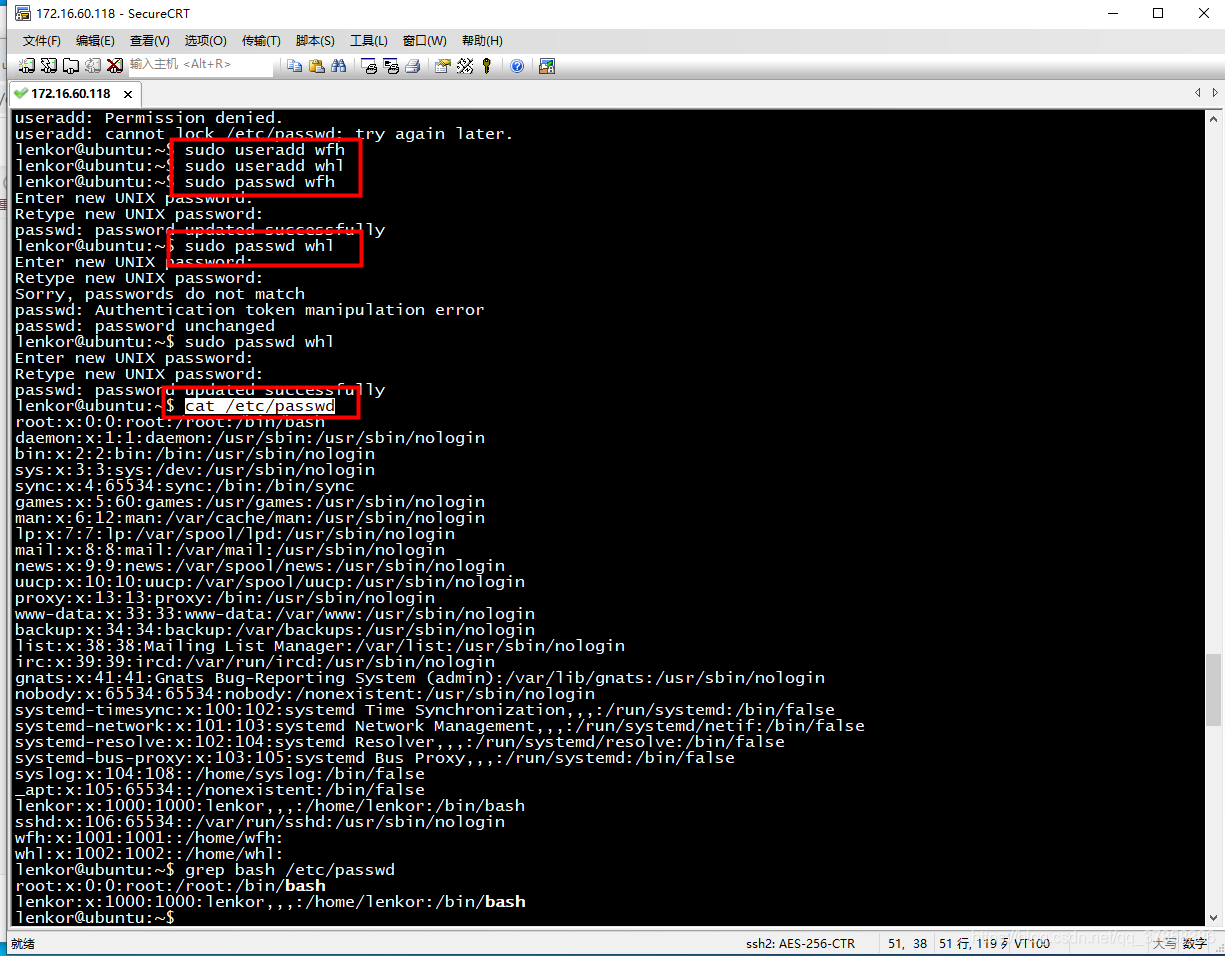Image resolution: width=1225 pixels, height=956 pixels.
Task: Open Session Options icon
Action: [443, 66]
